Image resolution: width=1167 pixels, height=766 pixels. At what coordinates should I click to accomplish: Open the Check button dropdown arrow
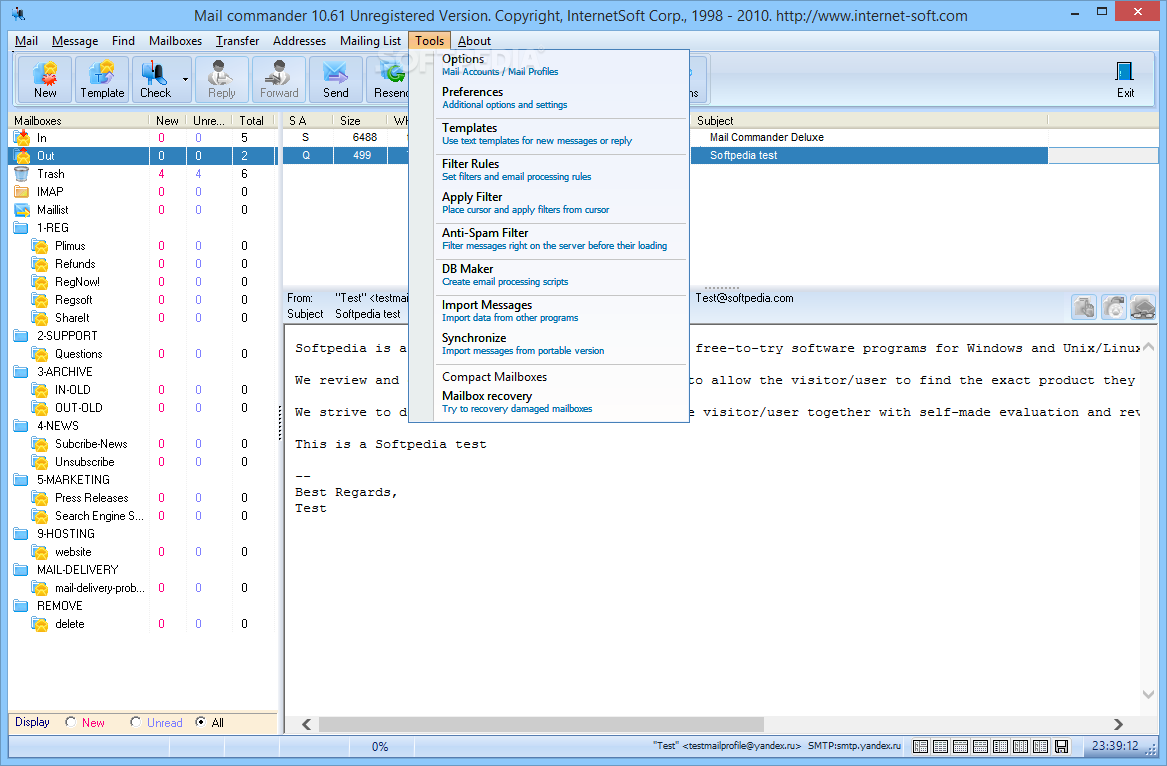pyautogui.click(x=185, y=79)
